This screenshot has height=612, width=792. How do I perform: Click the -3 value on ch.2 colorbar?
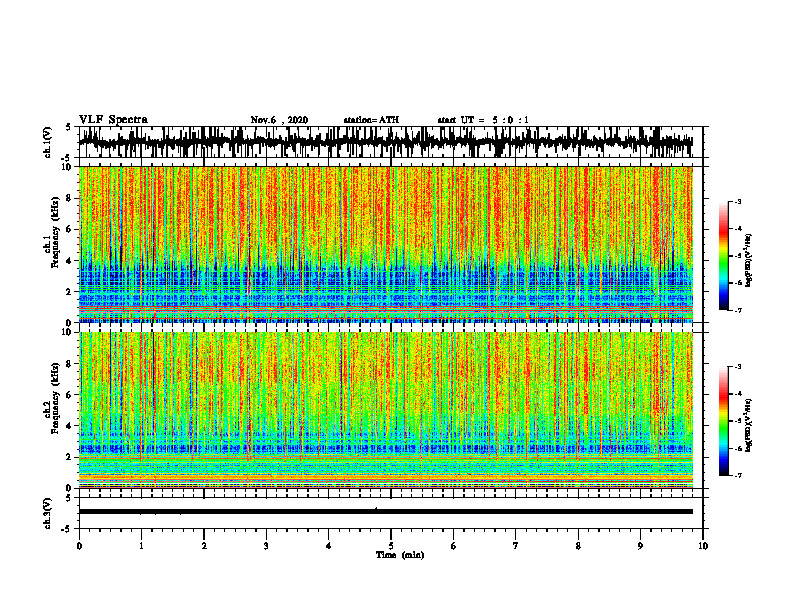click(737, 367)
